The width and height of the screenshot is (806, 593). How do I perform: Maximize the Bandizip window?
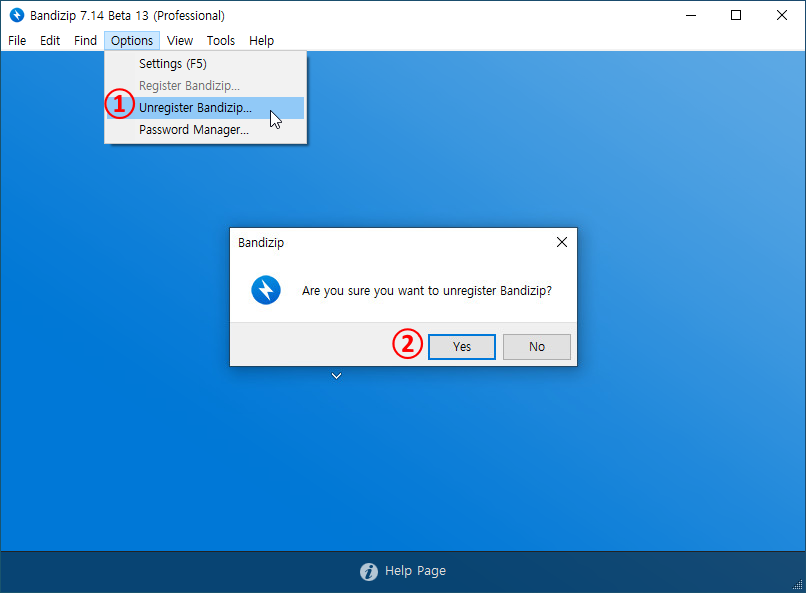[736, 15]
